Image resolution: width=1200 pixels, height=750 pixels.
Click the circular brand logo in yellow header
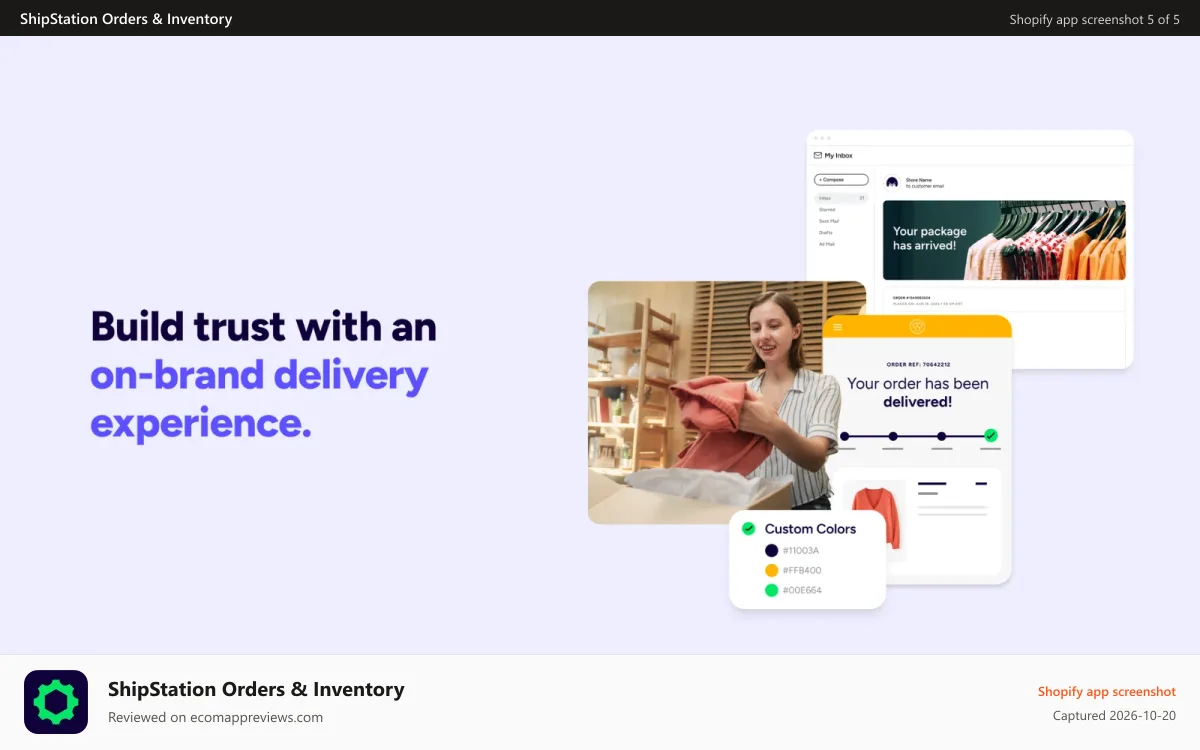point(917,327)
